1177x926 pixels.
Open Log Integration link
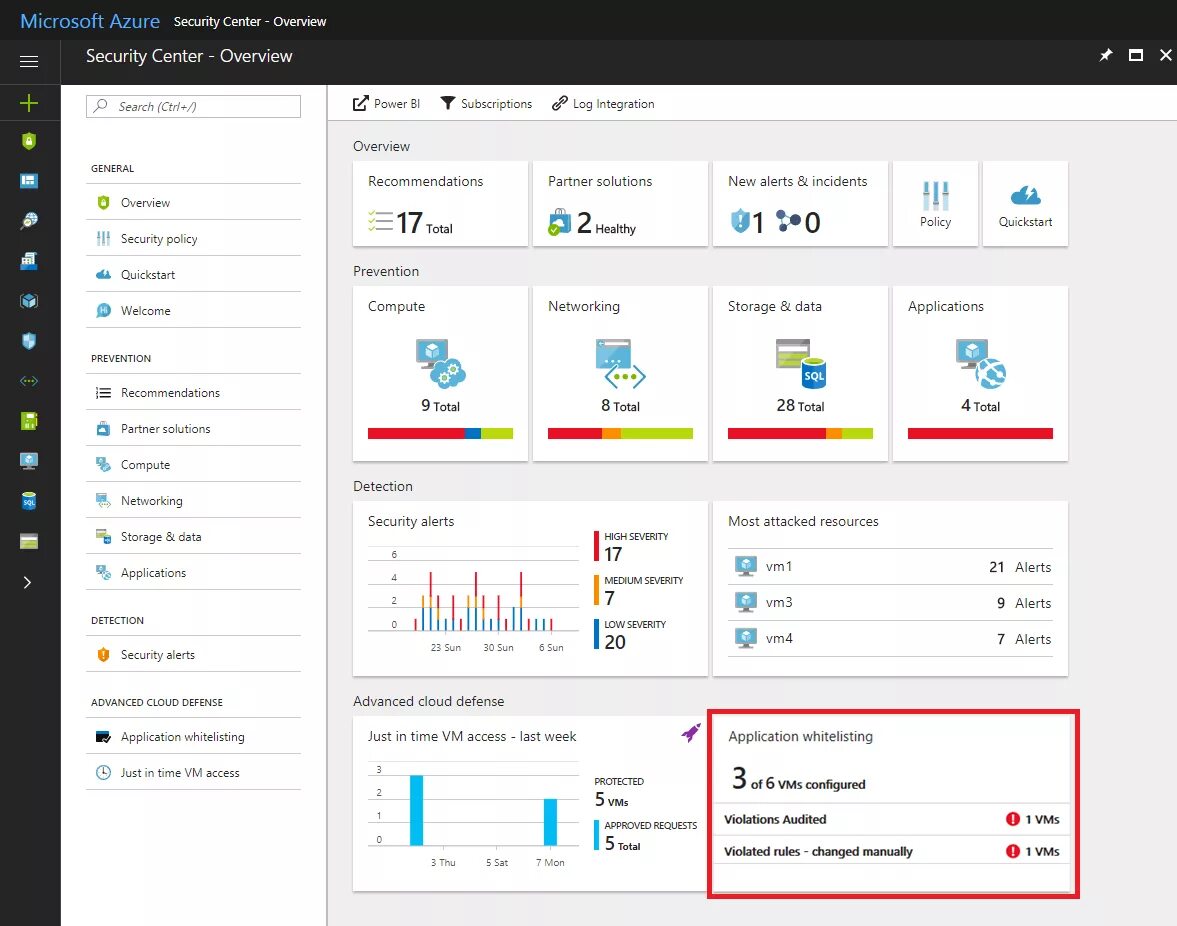click(x=604, y=104)
